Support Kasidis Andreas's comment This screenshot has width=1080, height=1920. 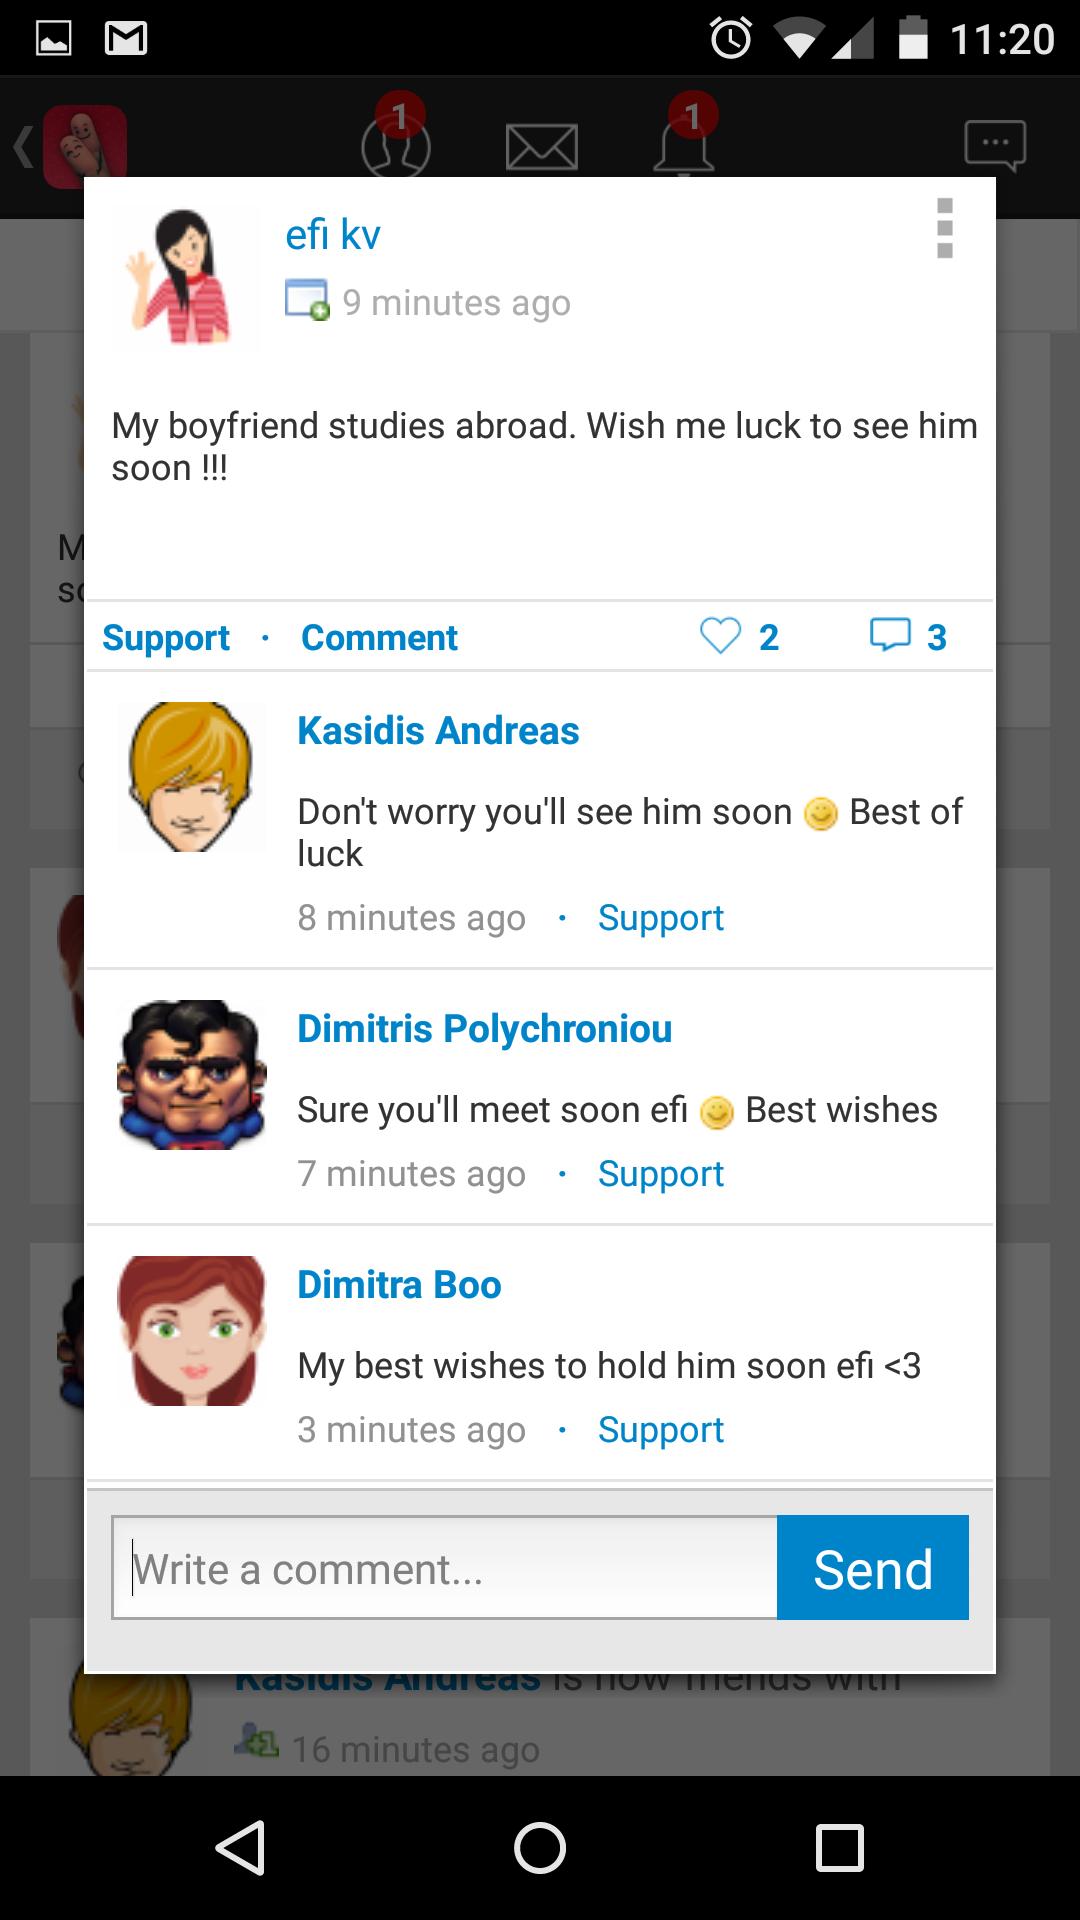point(660,918)
